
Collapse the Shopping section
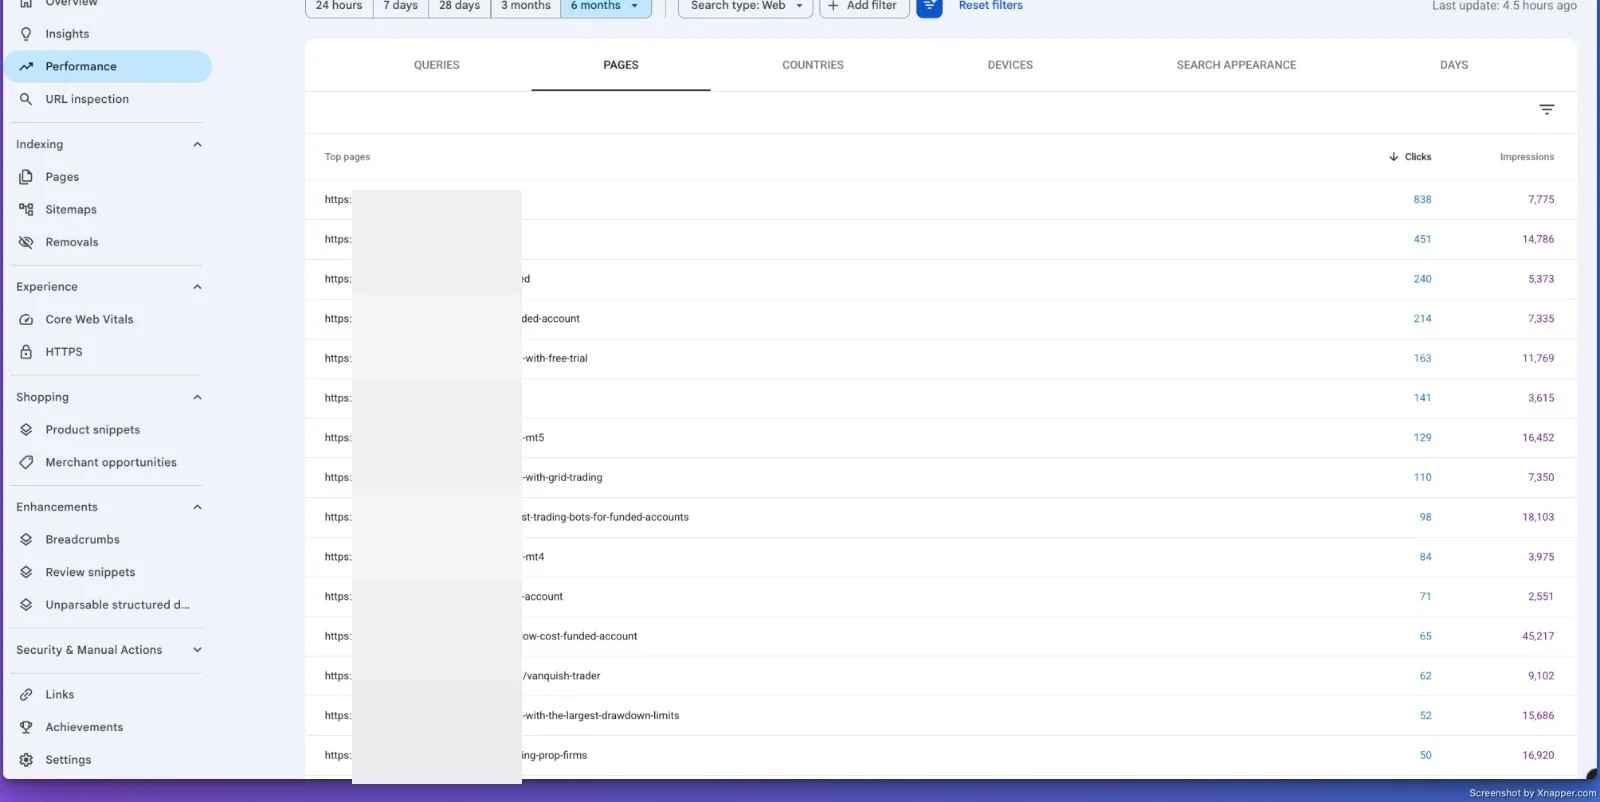pyautogui.click(x=197, y=397)
